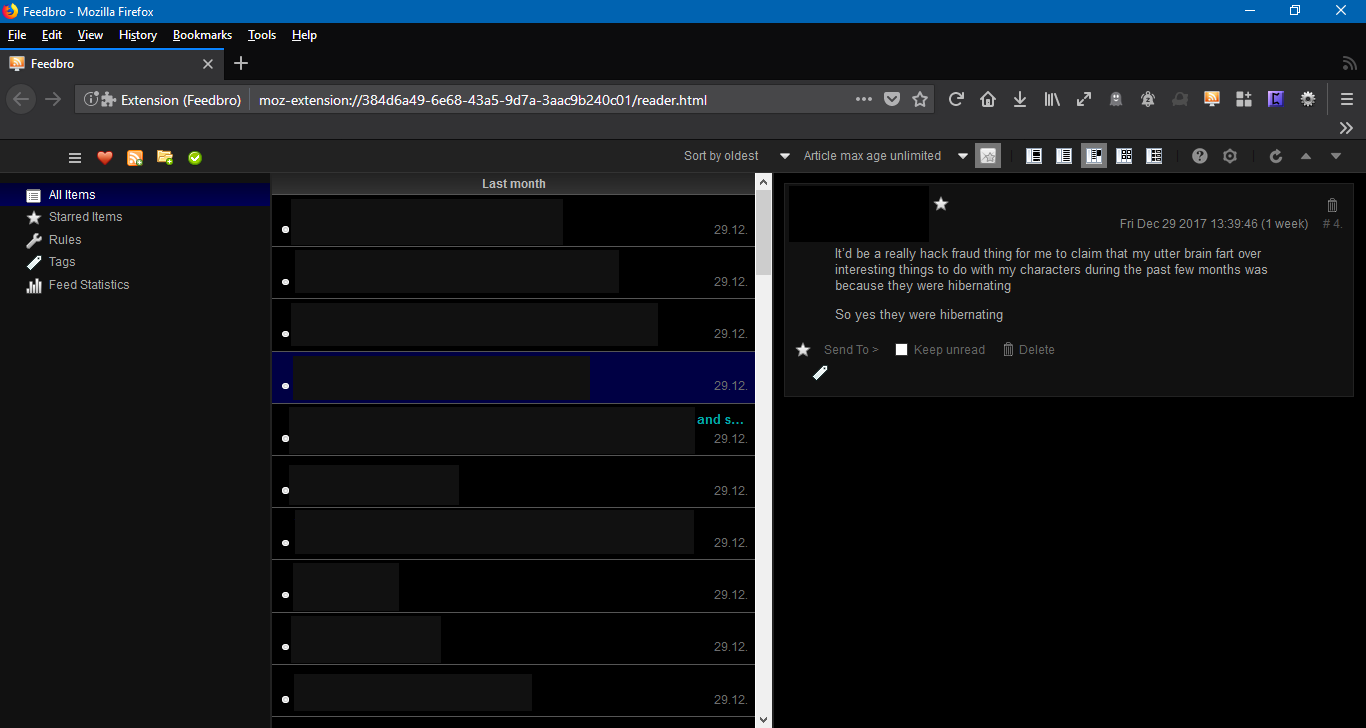The image size is (1366, 728).
Task: Open the History menu
Action: coord(138,35)
